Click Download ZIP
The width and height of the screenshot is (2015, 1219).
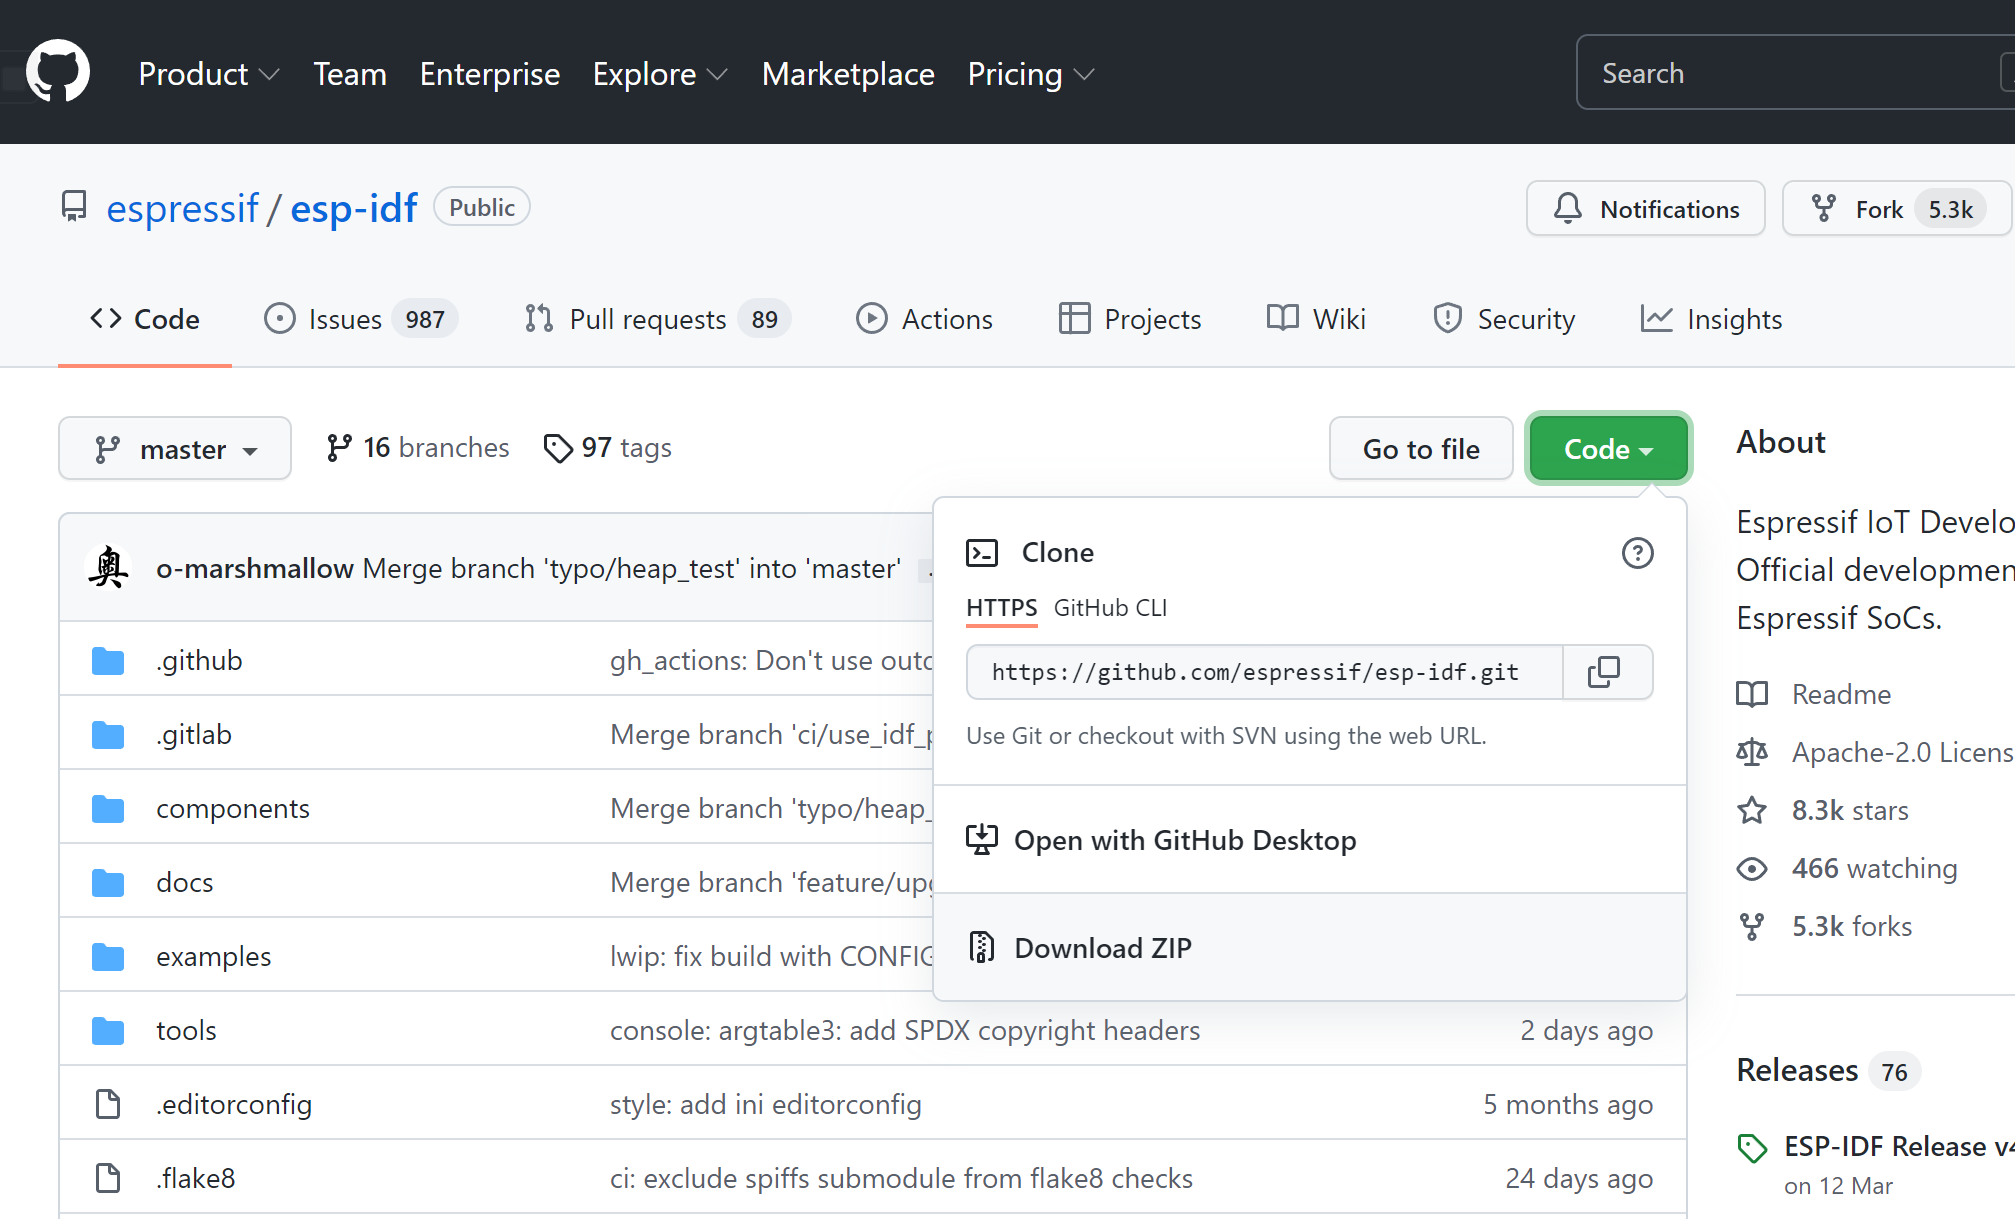[x=1102, y=947]
